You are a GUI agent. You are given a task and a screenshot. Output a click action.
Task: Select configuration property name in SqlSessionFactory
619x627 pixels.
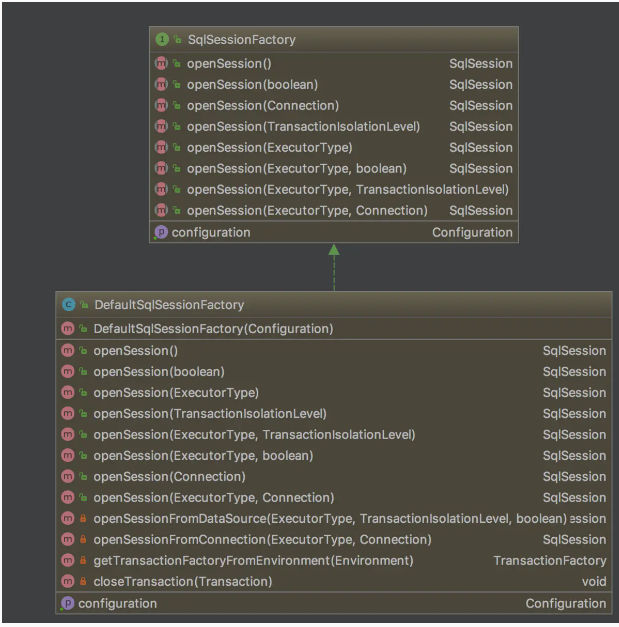[211, 232]
